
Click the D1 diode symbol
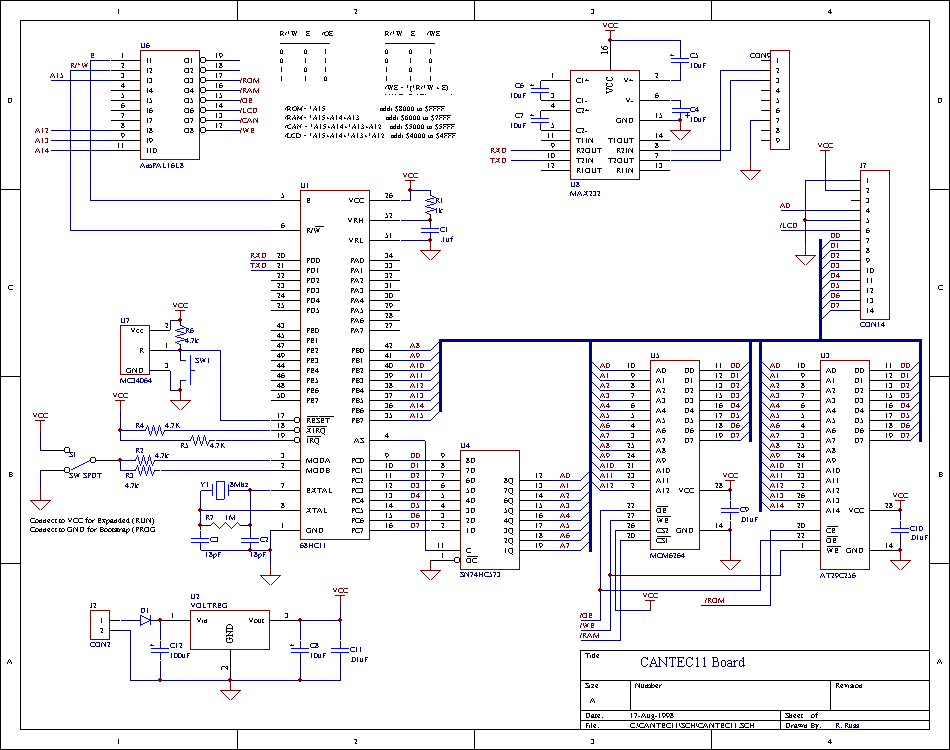pyautogui.click(x=145, y=620)
